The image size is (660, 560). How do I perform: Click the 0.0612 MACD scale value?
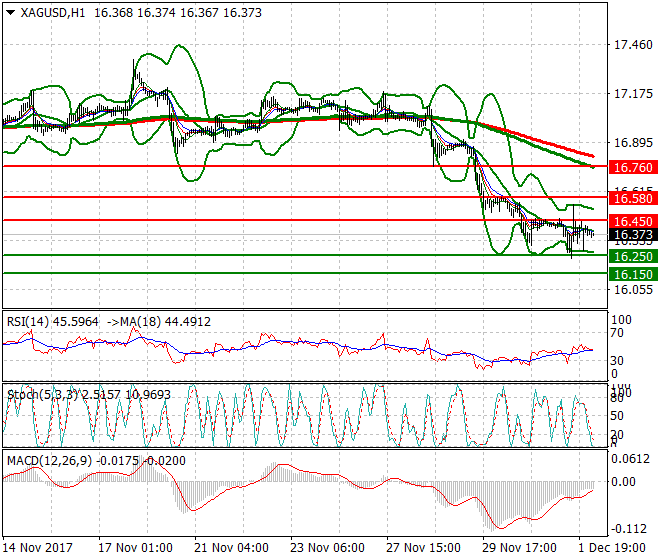click(631, 459)
